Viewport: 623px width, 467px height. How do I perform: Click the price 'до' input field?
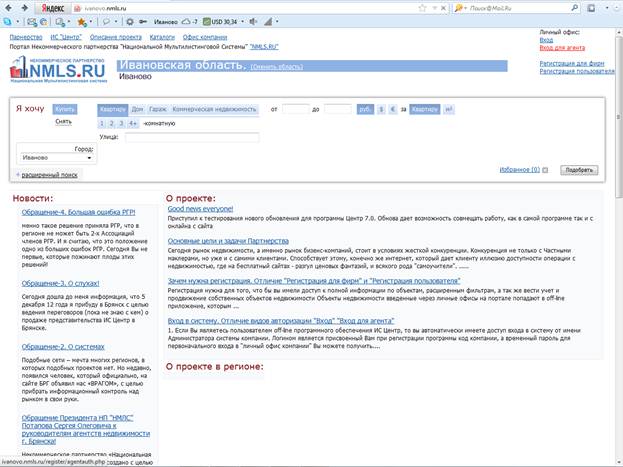pos(337,109)
